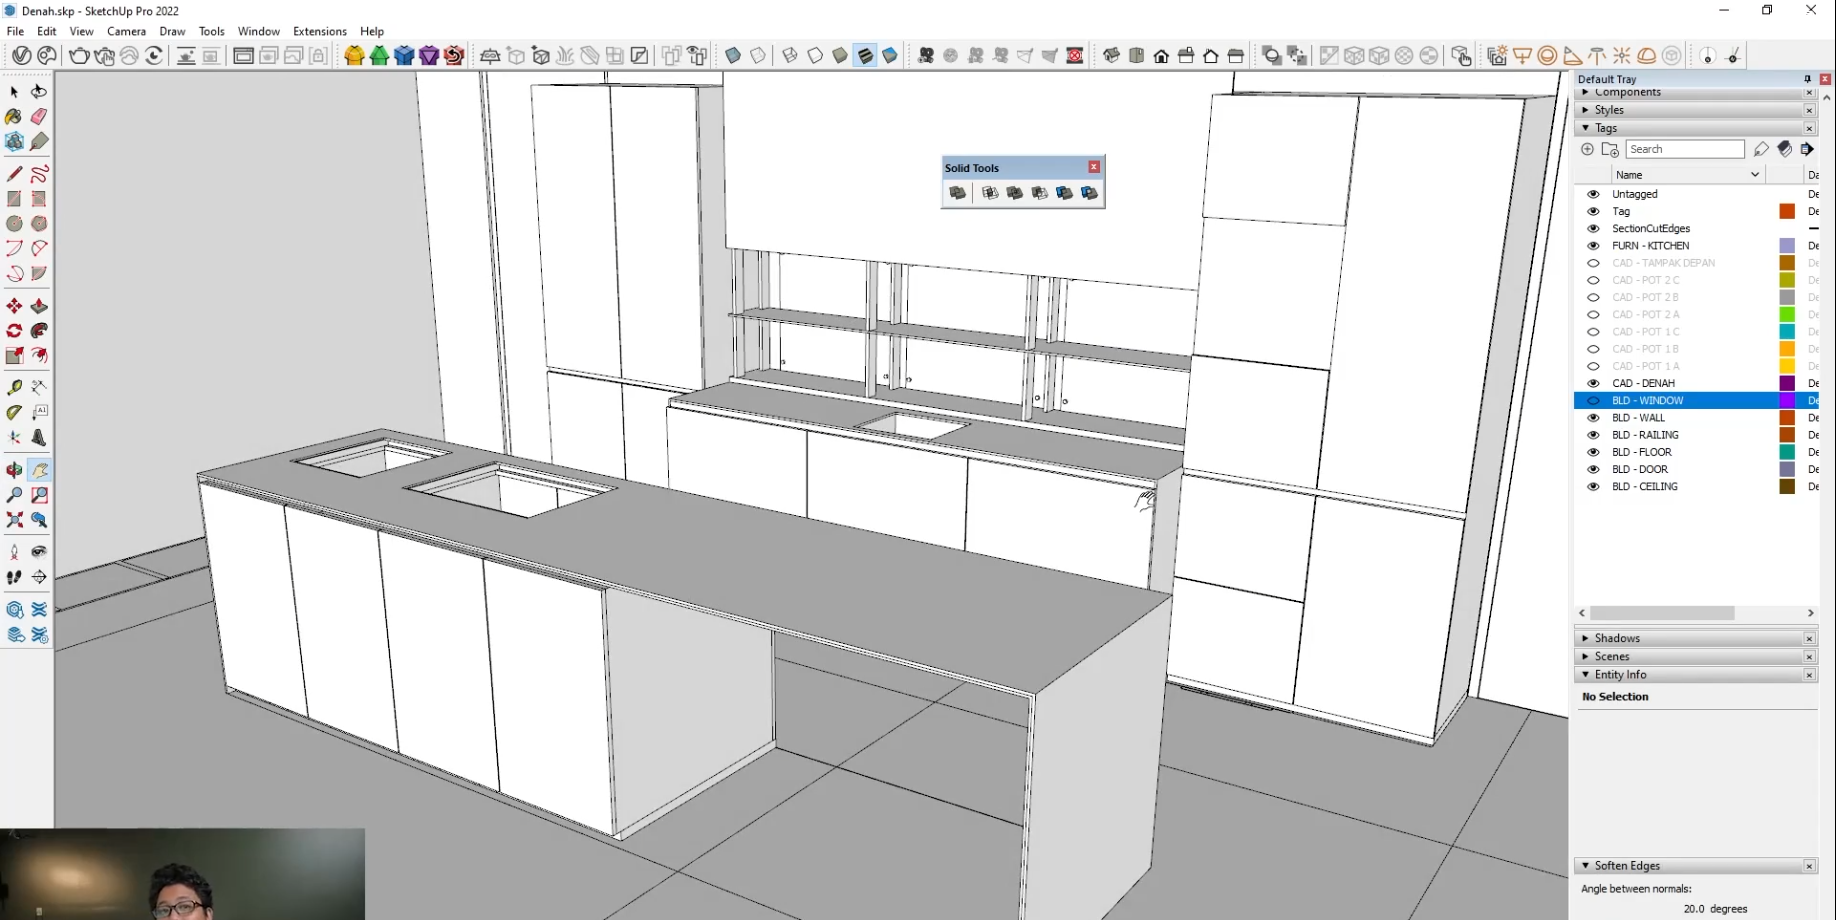Select the Paint Bucket tool
1836x920 pixels.
[x=13, y=117]
